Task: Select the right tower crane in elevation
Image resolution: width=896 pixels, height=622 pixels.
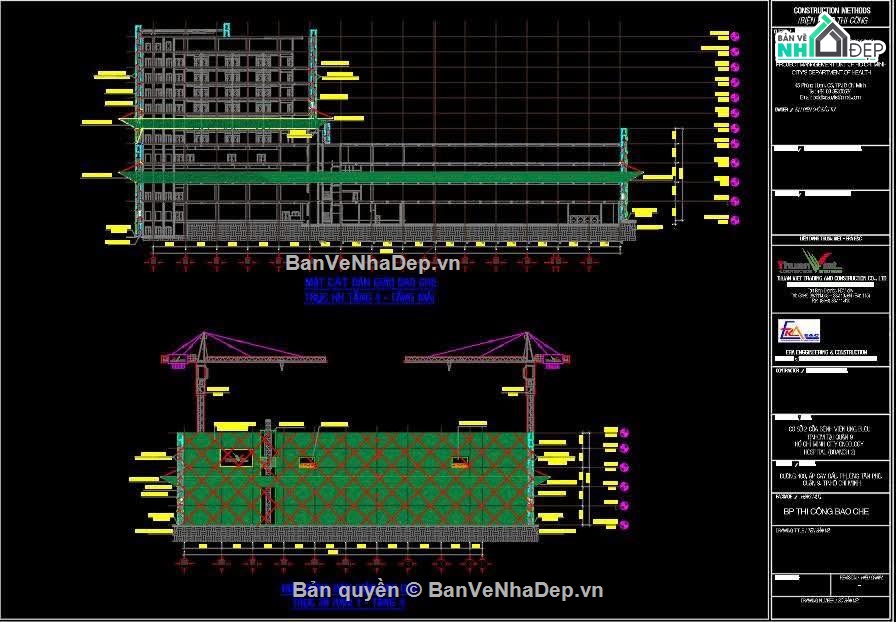Action: click(487, 380)
